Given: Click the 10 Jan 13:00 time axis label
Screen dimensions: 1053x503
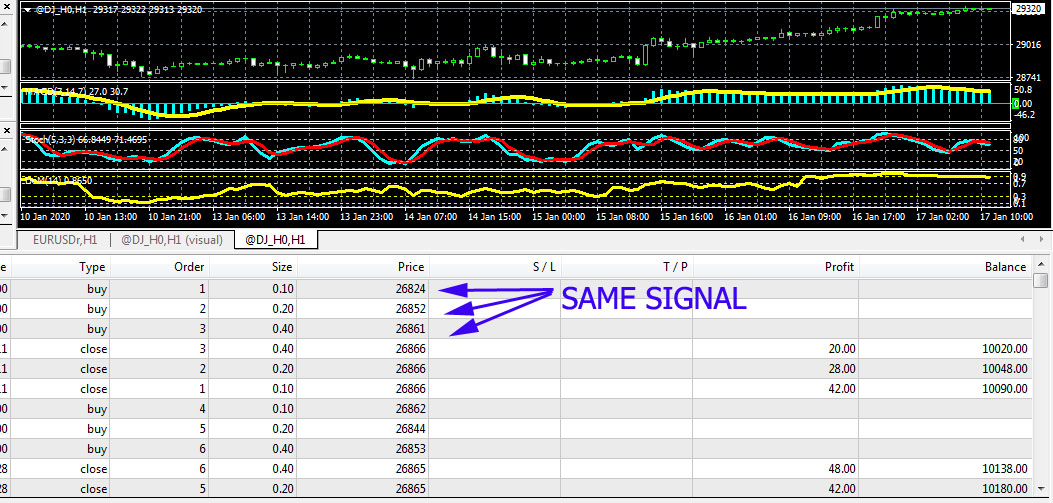Looking at the screenshot, I should (x=112, y=218).
